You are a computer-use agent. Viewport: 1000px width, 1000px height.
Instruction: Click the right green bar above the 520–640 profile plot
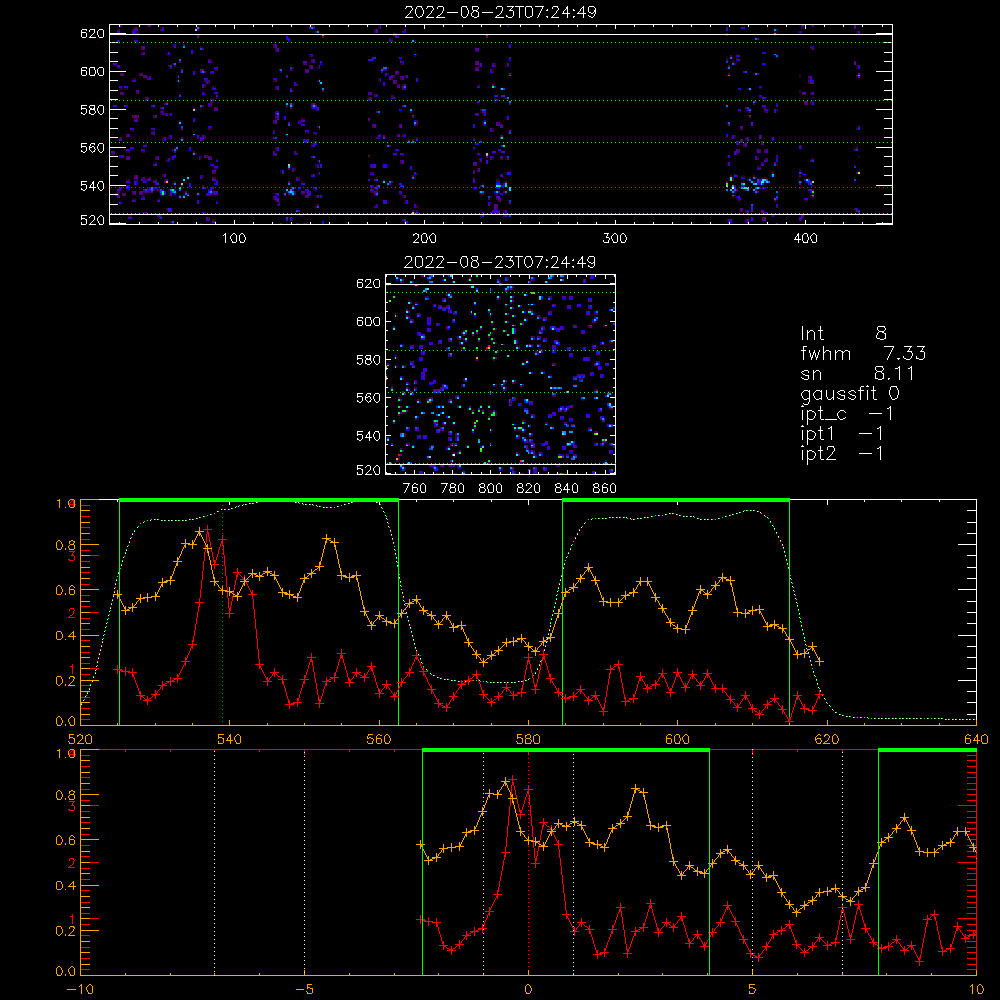[676, 500]
